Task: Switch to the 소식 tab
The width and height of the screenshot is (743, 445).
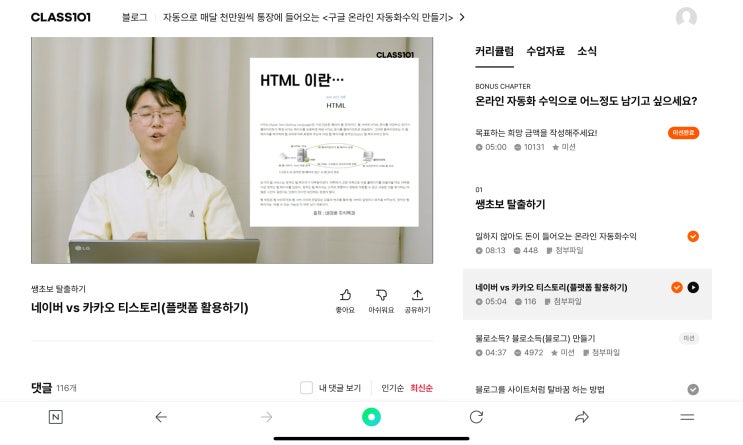Action: pos(587,51)
